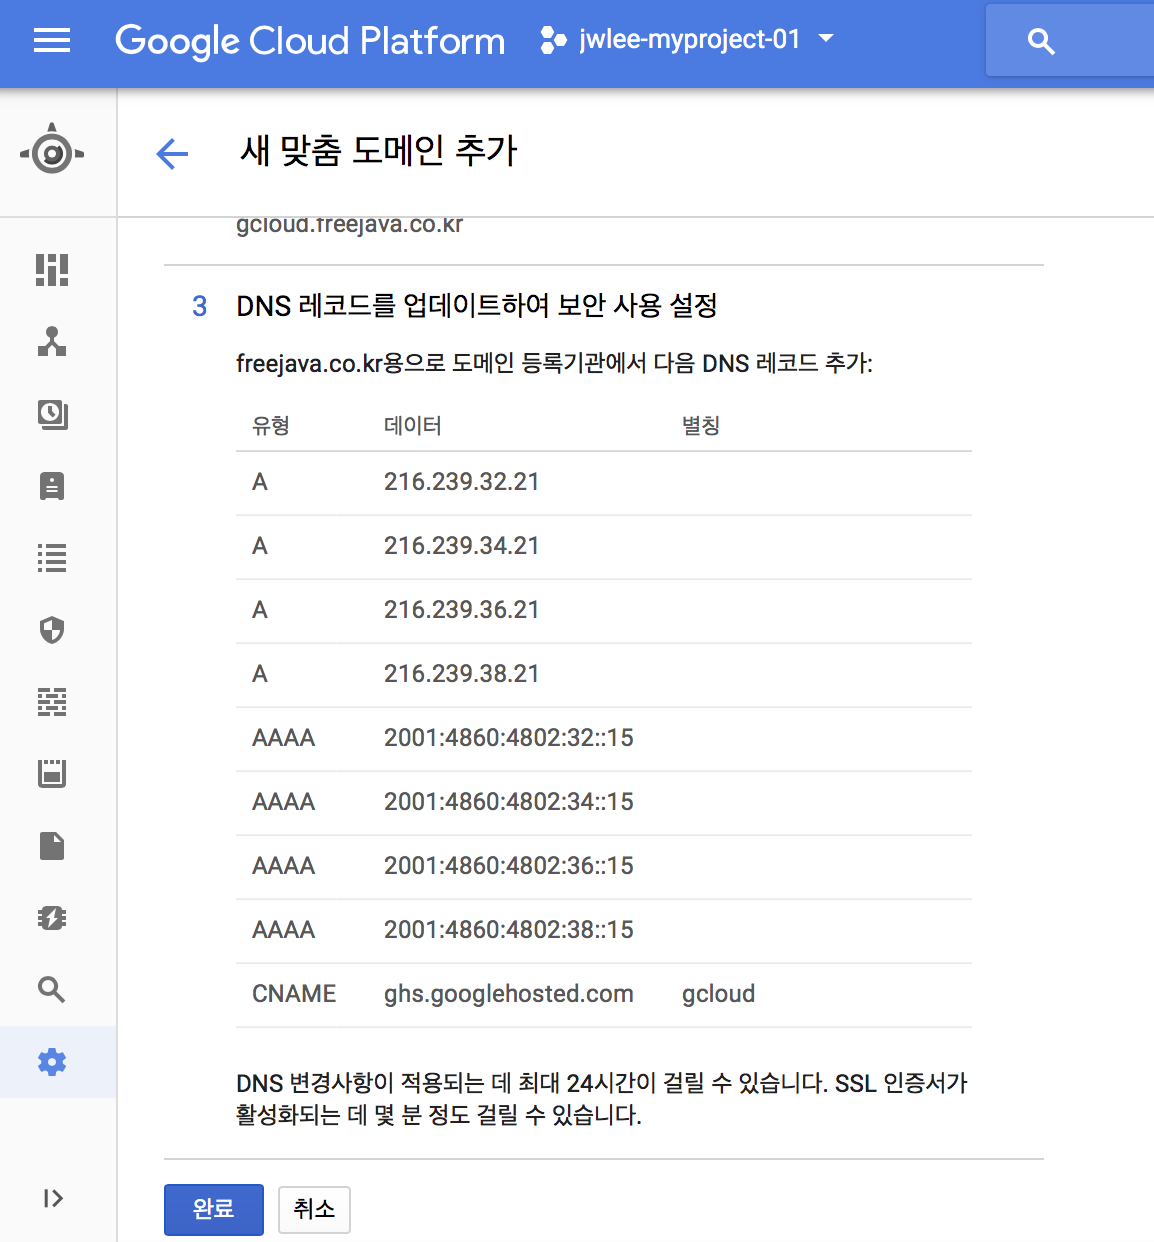Select ghs.googlehosted.com CNAME data

tap(509, 994)
